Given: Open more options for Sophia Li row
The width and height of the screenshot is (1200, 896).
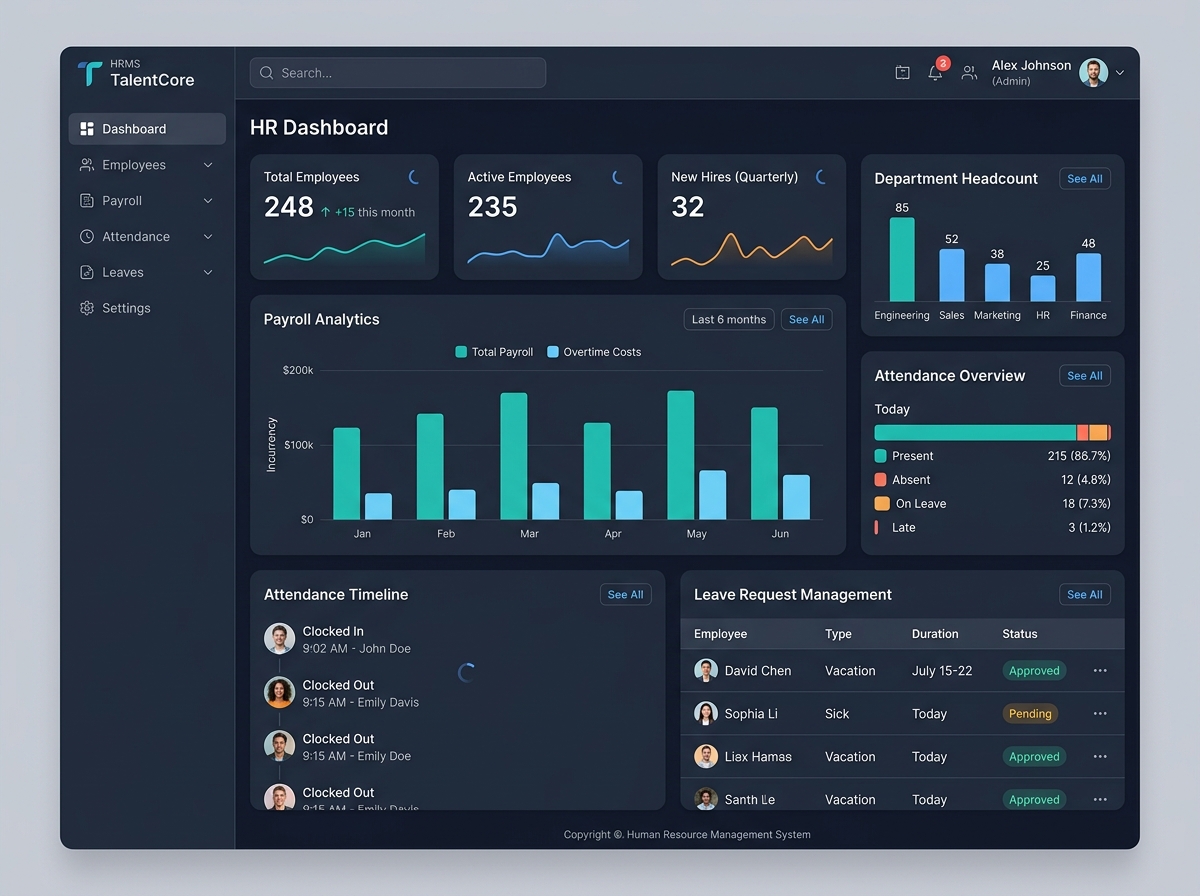Looking at the screenshot, I should 1100,714.
